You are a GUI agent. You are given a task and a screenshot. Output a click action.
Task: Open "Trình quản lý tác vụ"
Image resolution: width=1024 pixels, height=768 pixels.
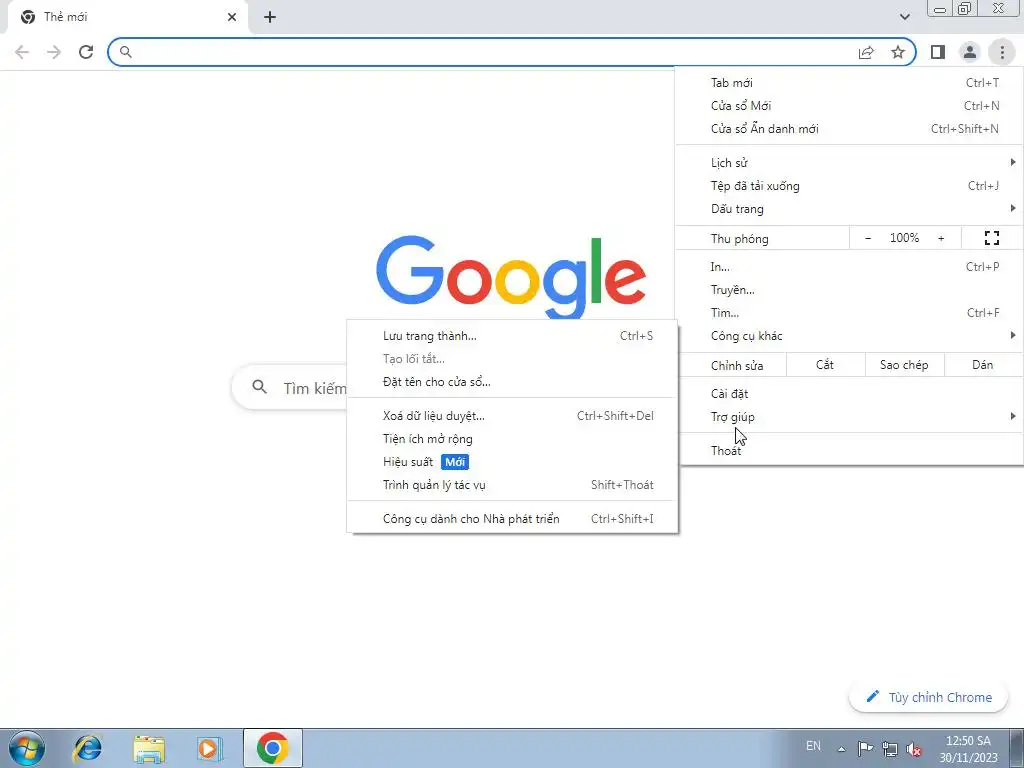click(x=513, y=485)
